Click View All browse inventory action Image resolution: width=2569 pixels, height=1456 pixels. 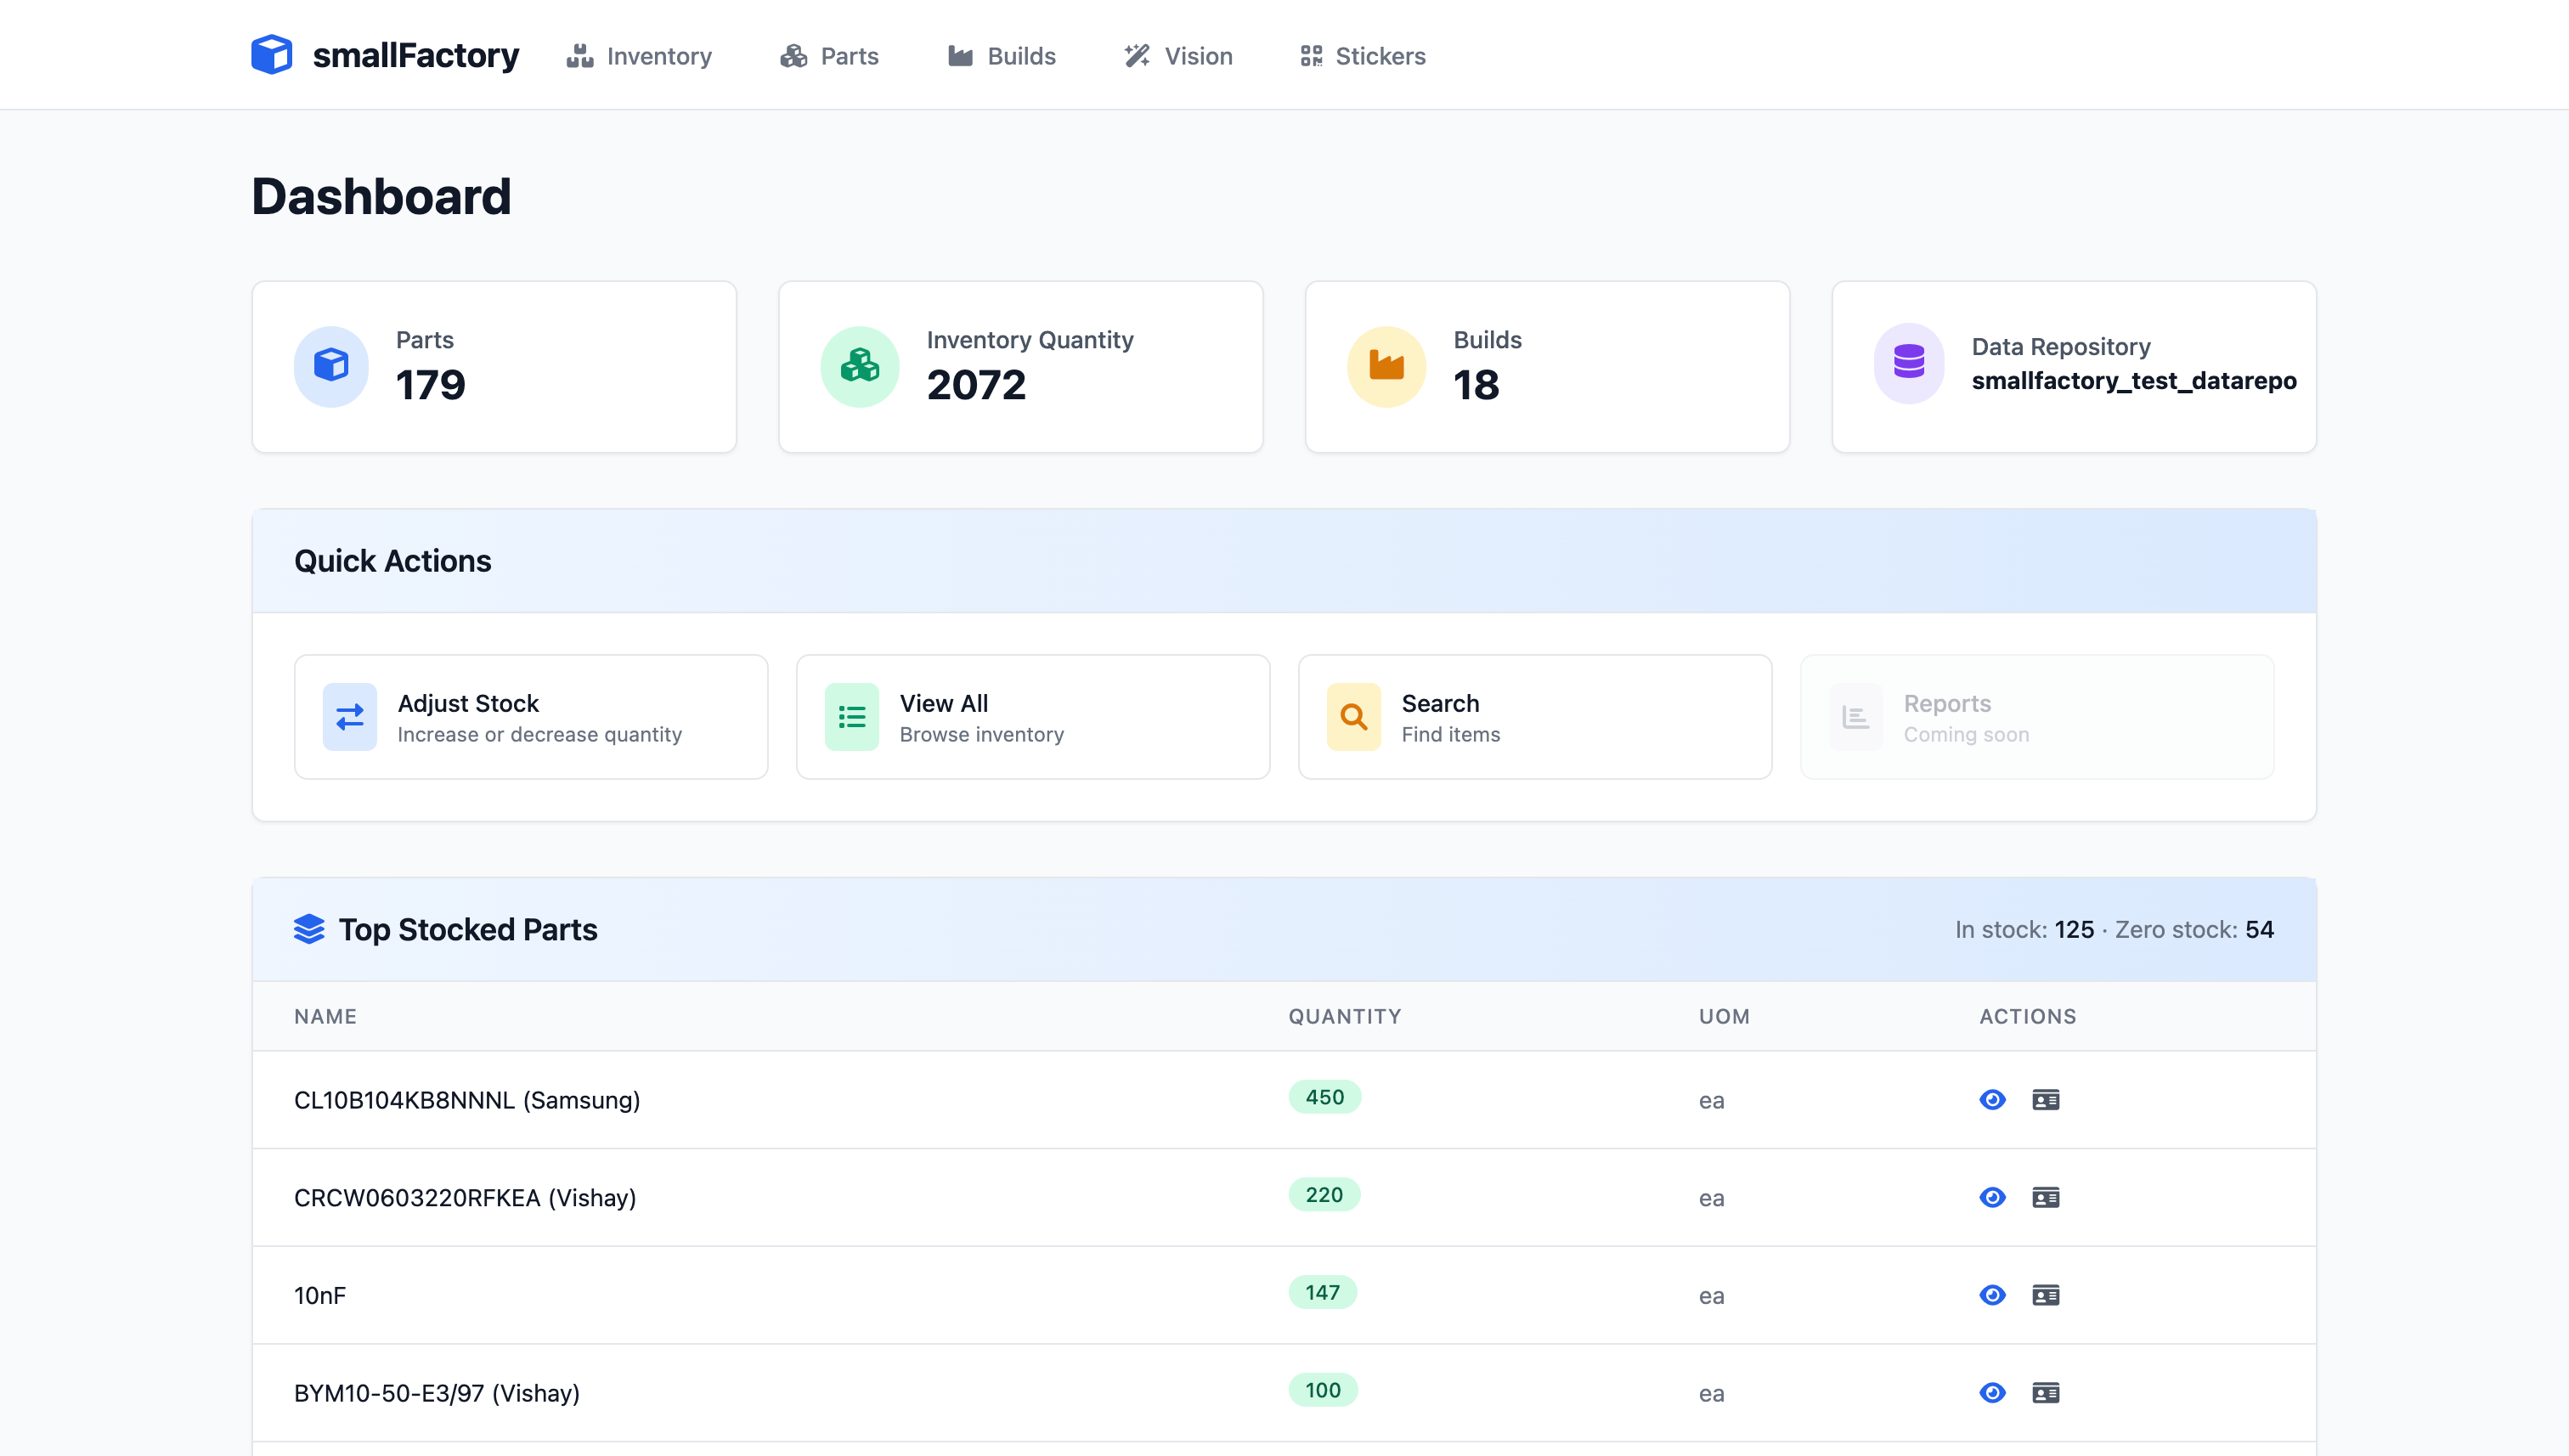pos(1033,717)
